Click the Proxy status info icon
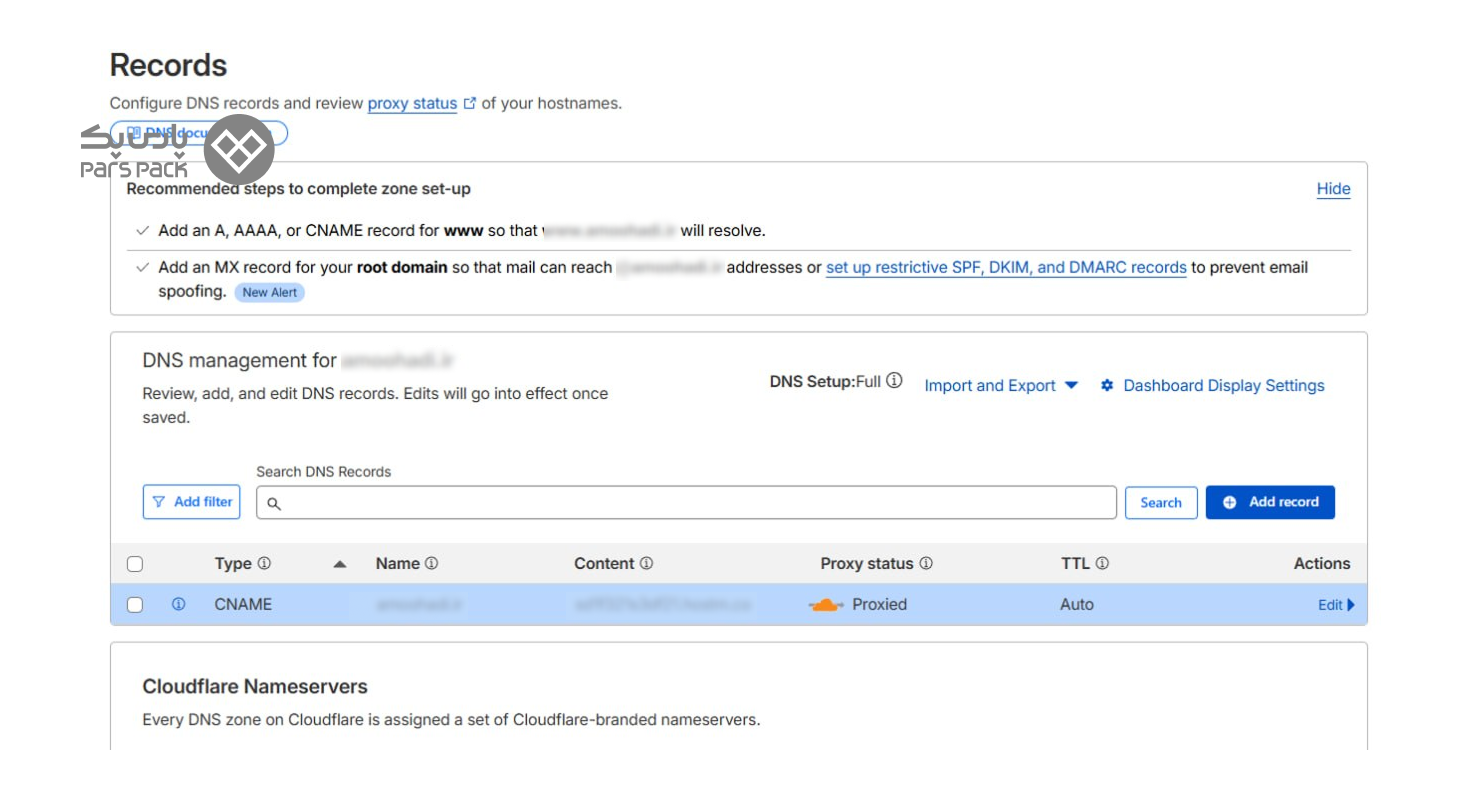 (x=926, y=564)
